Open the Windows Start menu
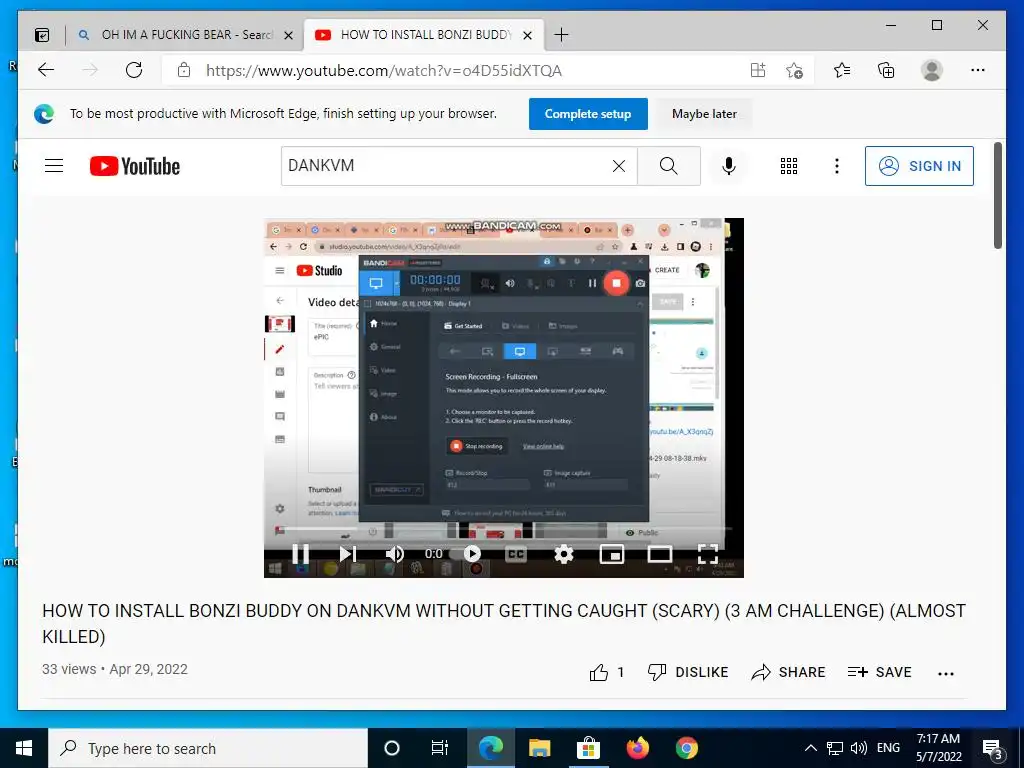 (24, 748)
